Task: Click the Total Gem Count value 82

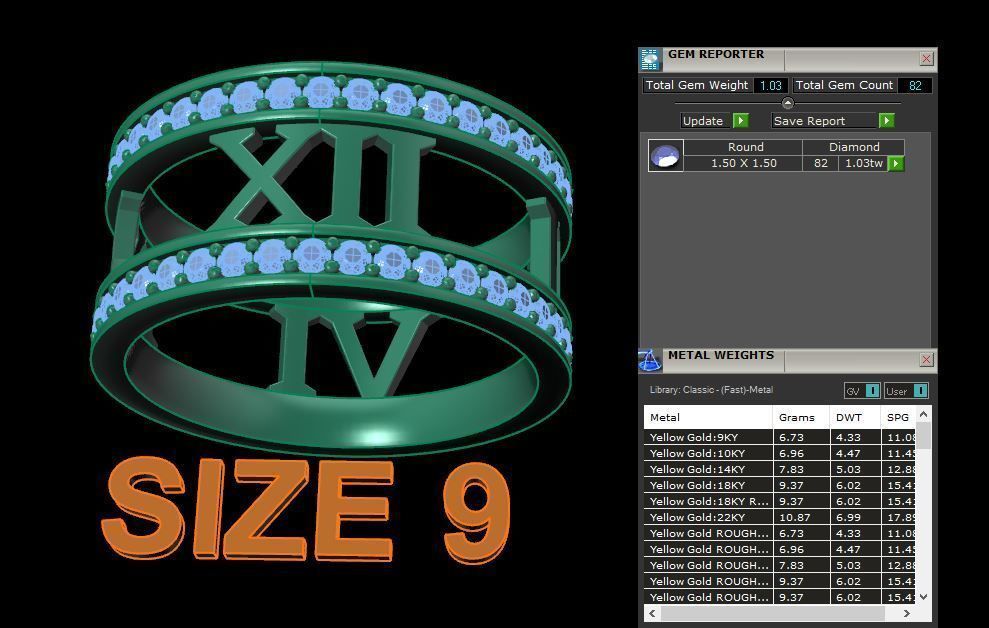Action: (x=915, y=85)
